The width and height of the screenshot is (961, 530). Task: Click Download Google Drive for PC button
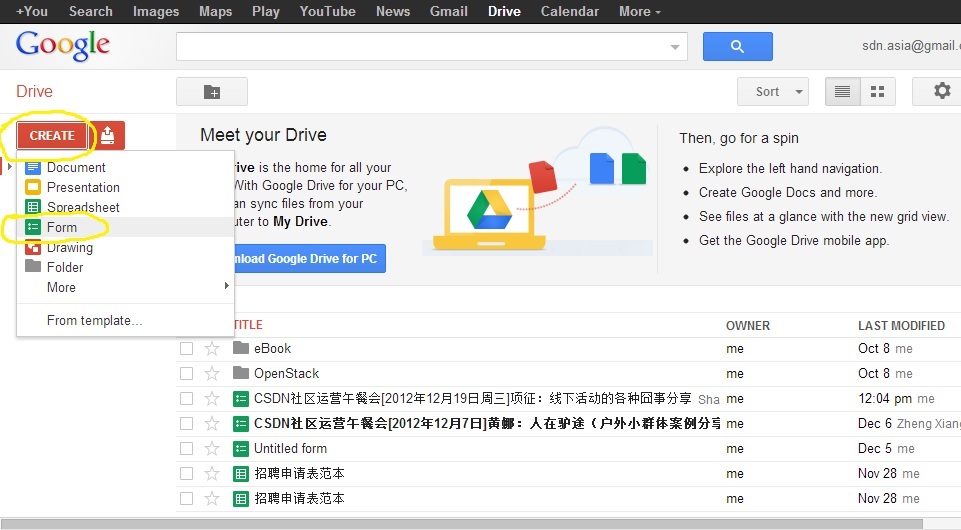(x=310, y=259)
